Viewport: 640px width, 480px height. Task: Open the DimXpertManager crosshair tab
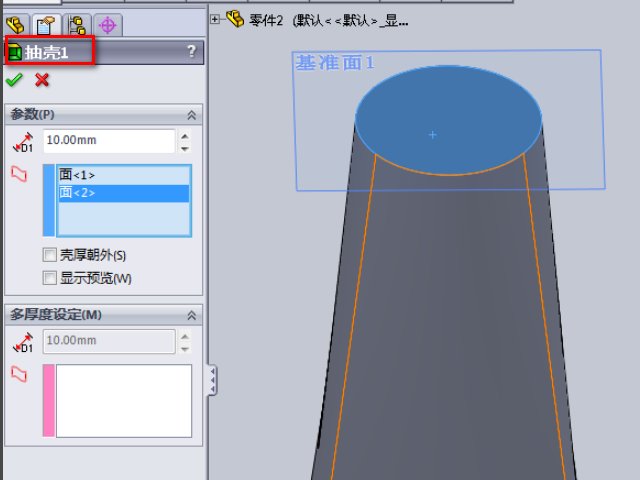tap(107, 25)
